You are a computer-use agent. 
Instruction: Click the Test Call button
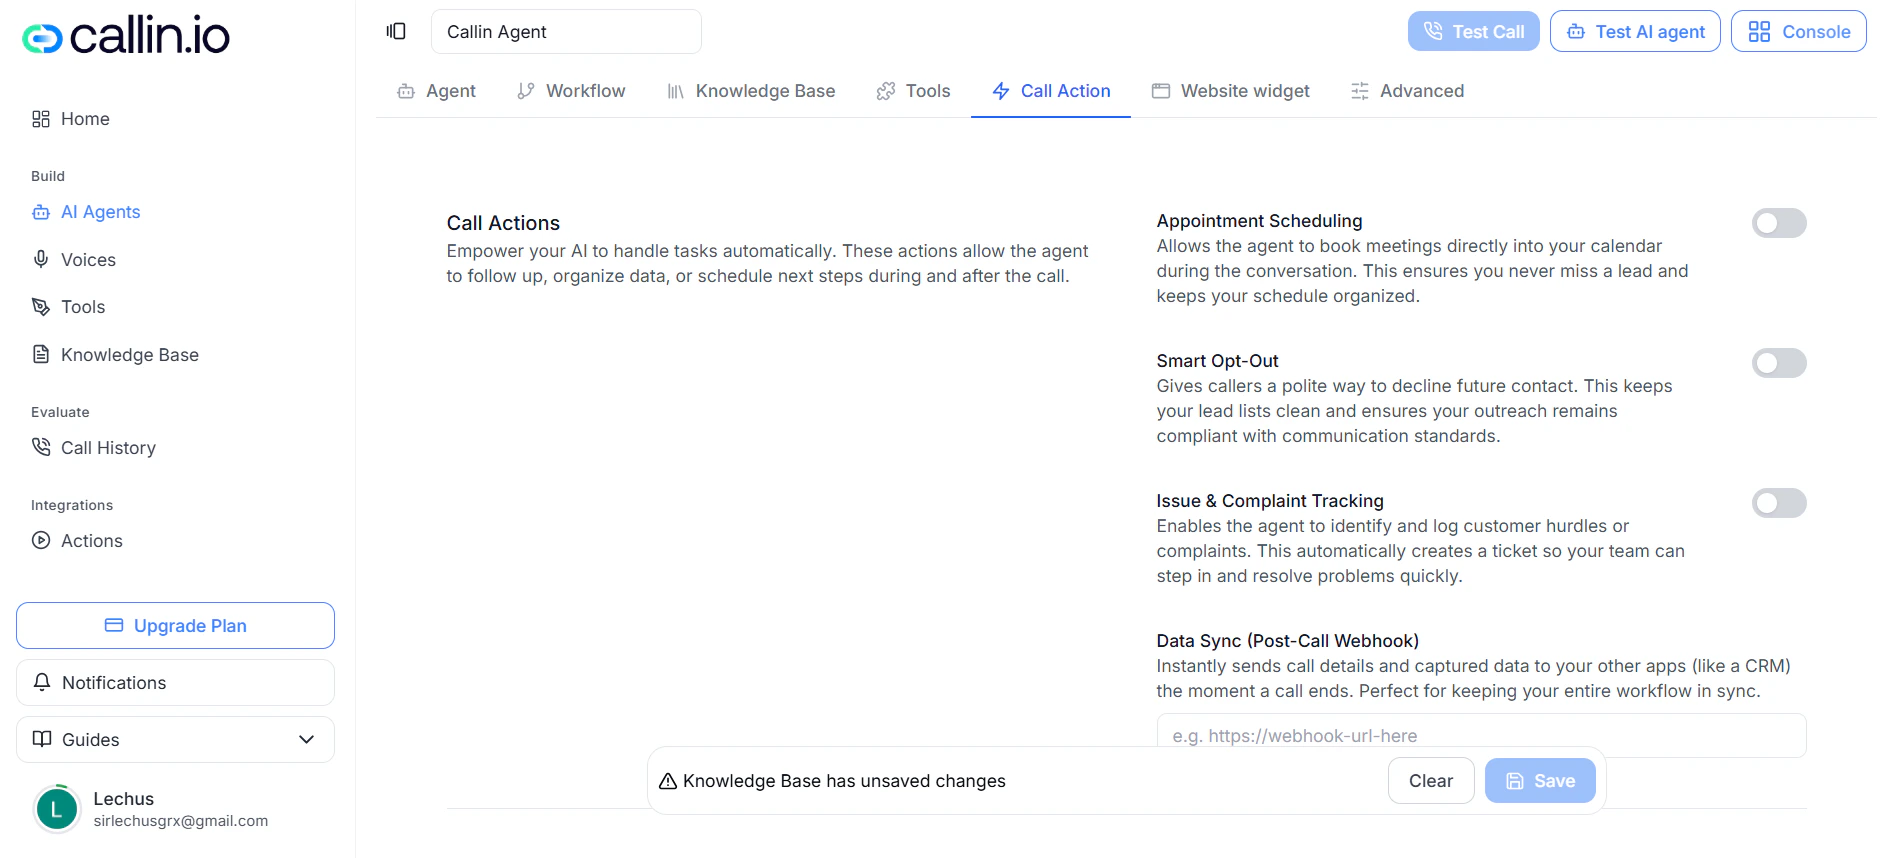pos(1474,31)
